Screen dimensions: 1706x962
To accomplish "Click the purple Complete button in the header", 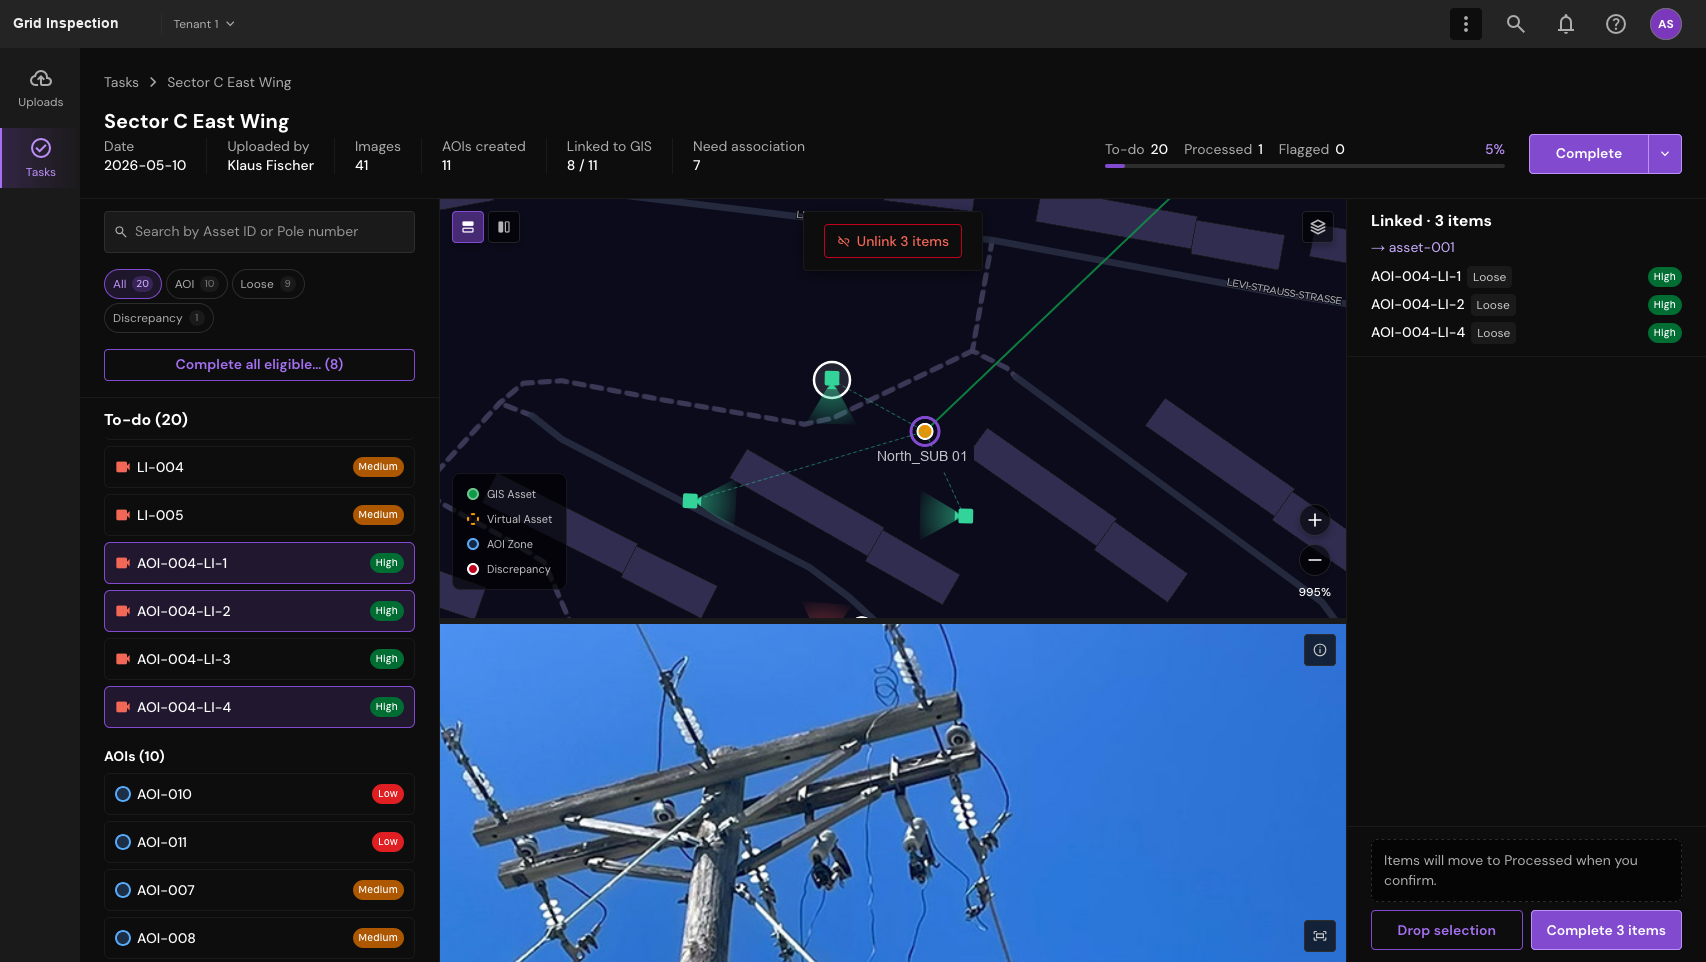I will tap(1589, 154).
